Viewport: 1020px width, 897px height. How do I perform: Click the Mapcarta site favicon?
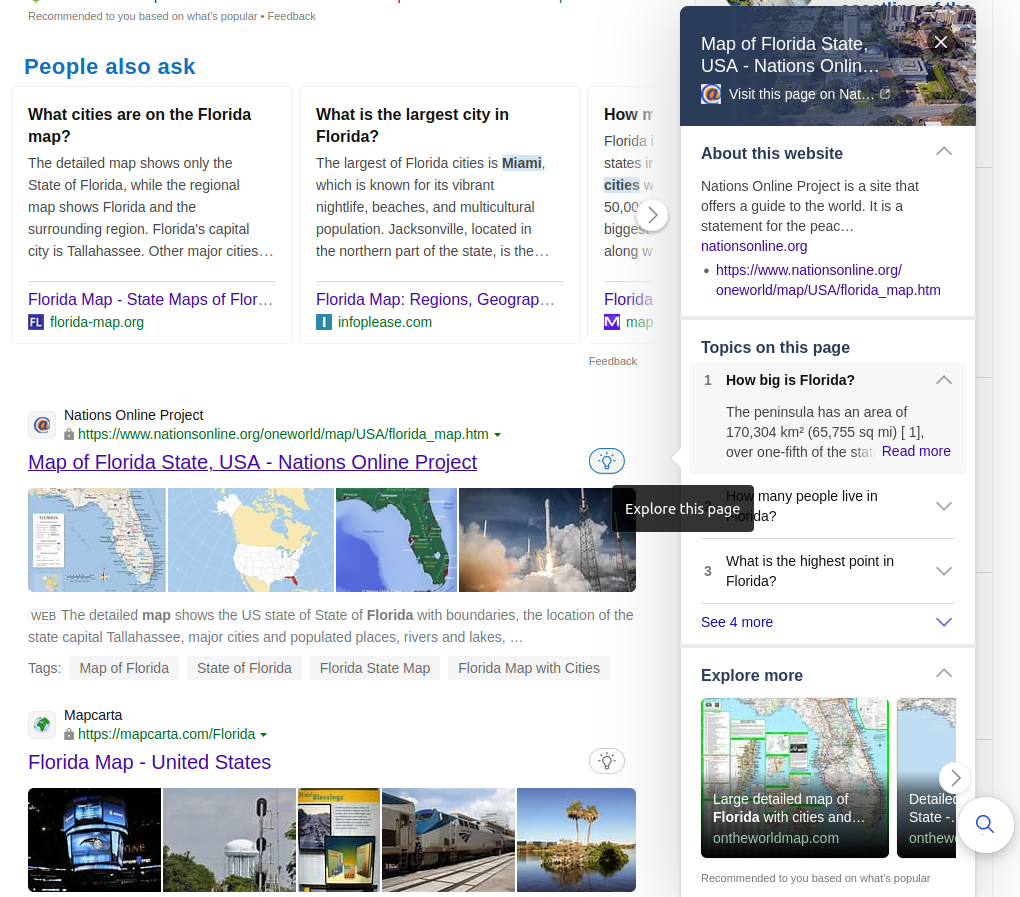tap(41, 724)
